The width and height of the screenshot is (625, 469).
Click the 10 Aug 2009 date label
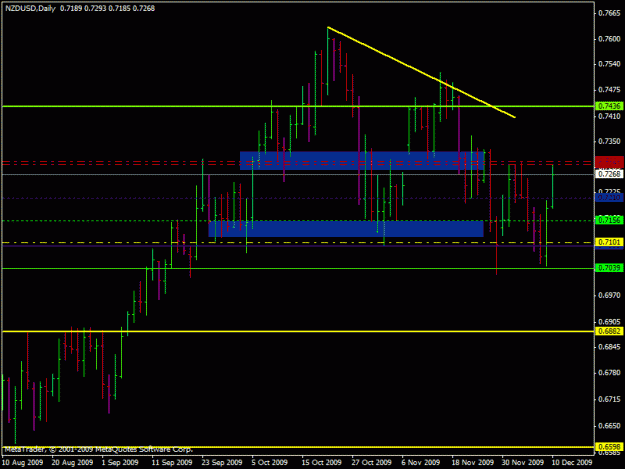point(22,462)
